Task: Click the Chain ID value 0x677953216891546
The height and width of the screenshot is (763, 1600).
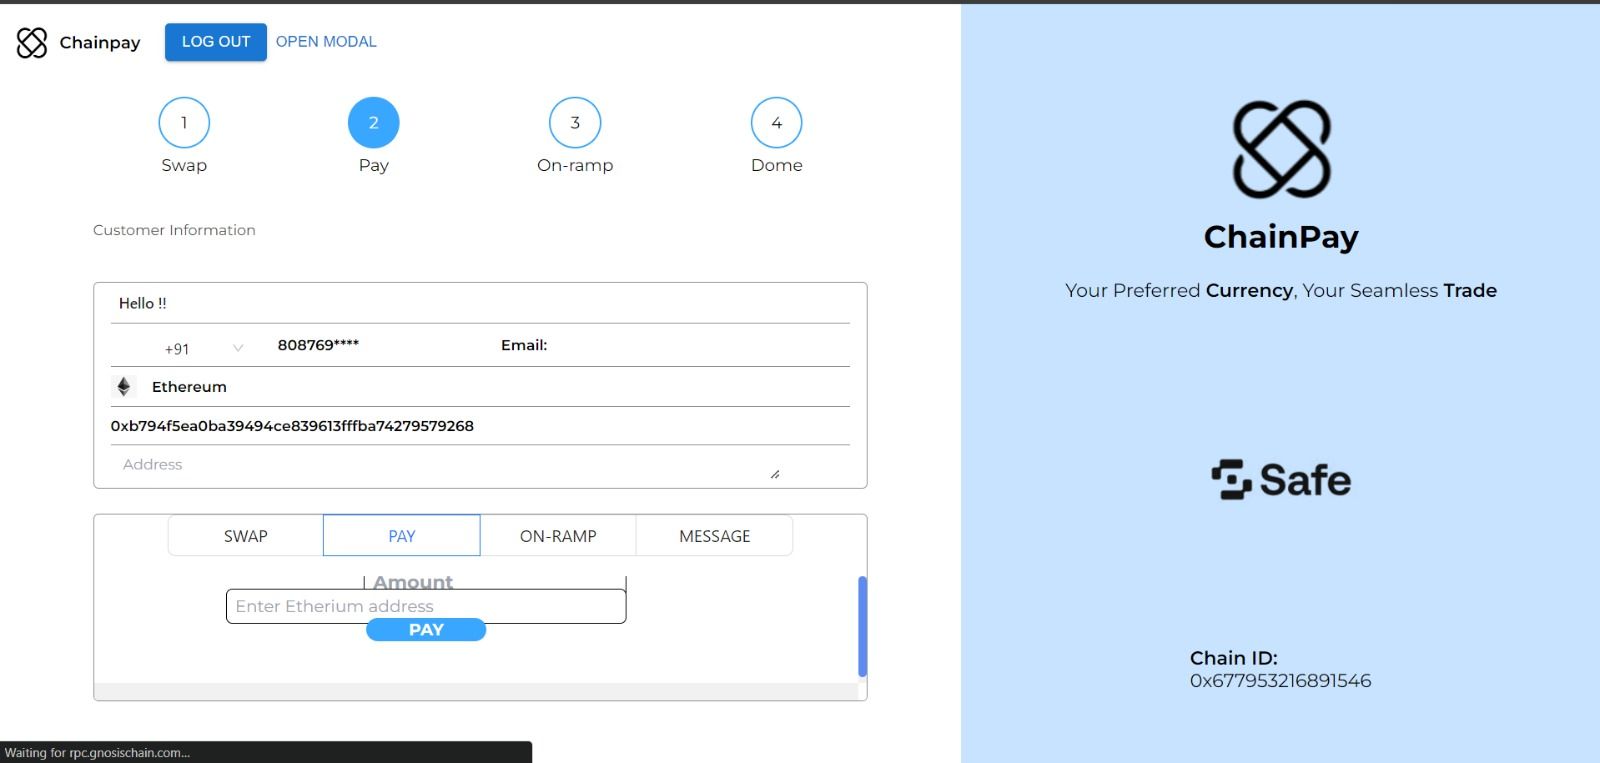Action: pos(1280,681)
